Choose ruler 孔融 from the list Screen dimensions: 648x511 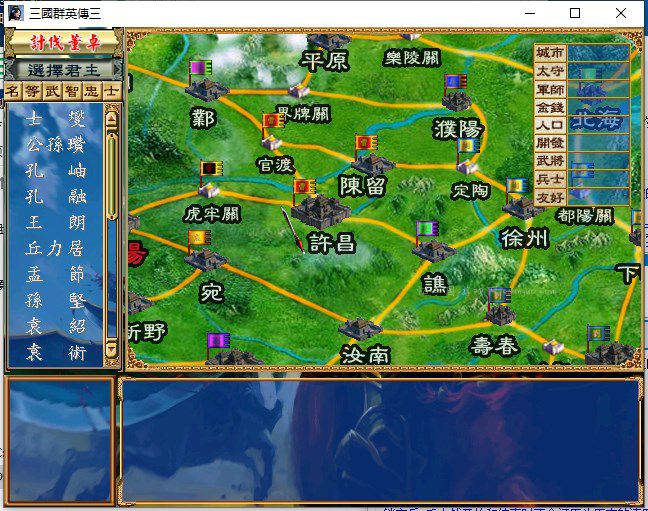(55, 197)
